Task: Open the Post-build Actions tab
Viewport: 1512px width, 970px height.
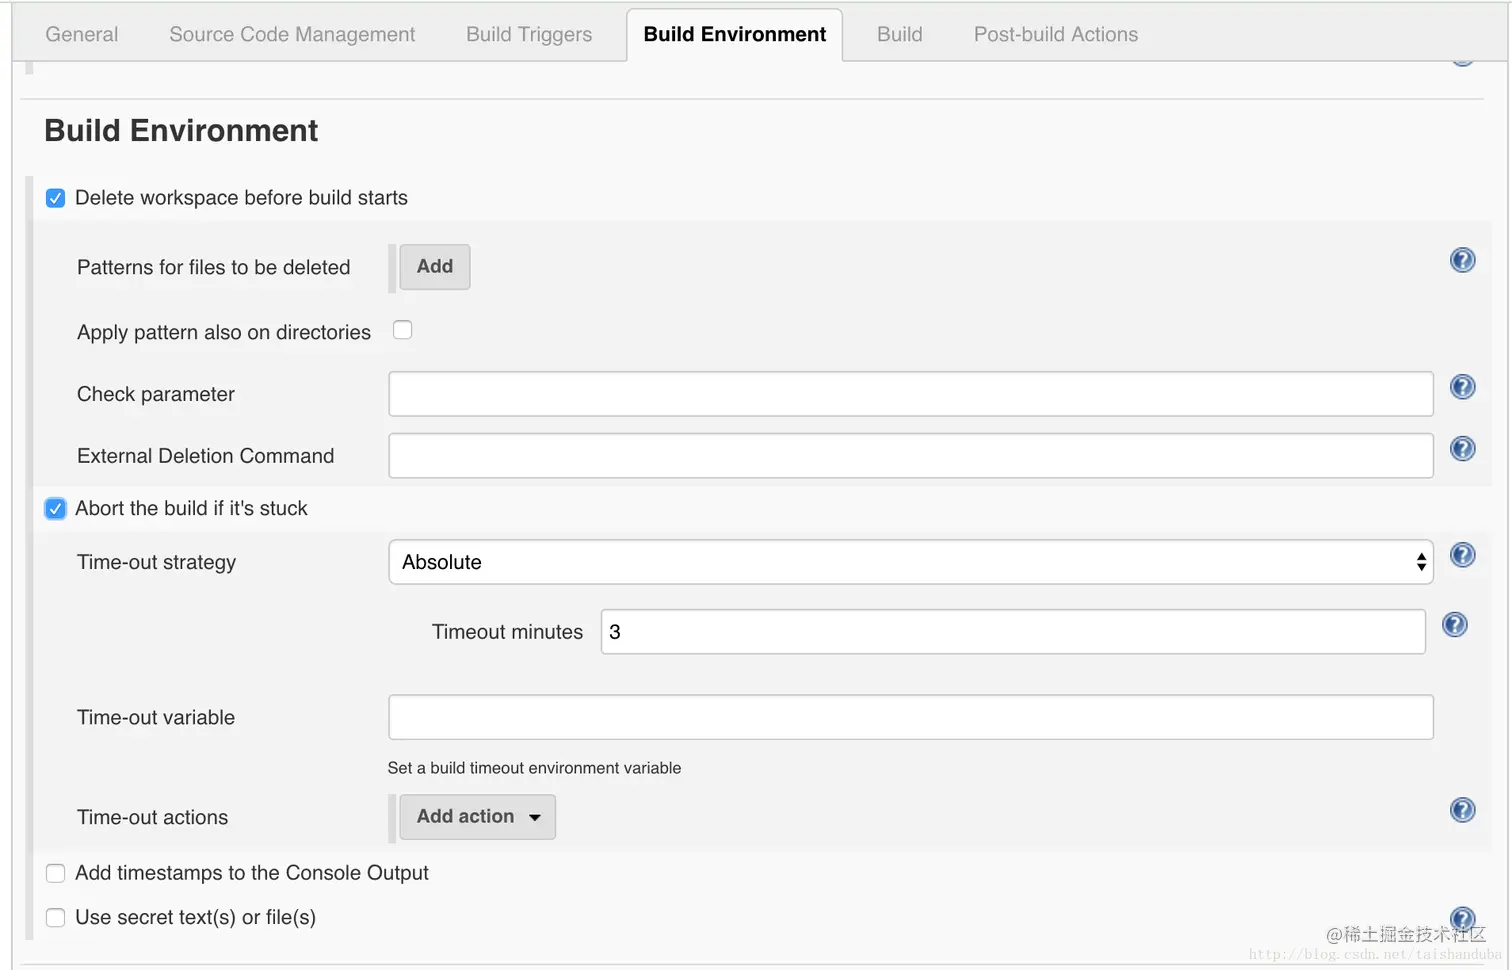Action: coord(1056,34)
